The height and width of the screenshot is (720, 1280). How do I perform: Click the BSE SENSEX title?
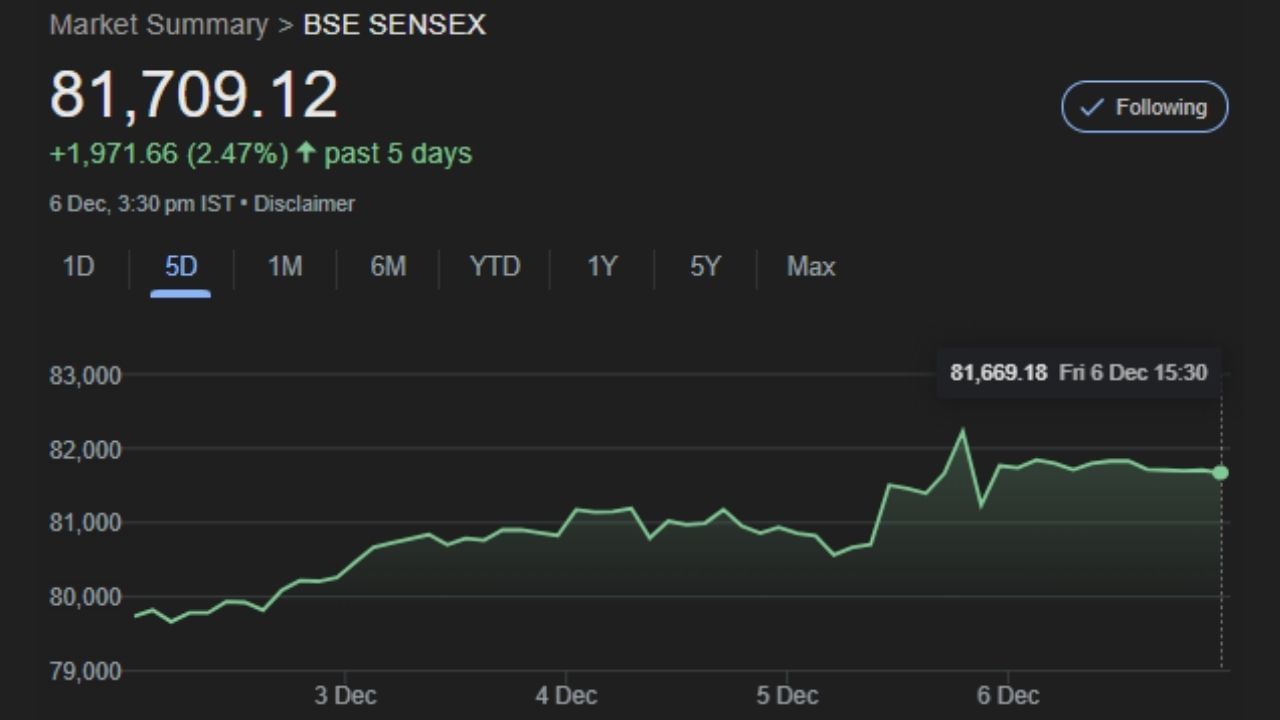[394, 25]
